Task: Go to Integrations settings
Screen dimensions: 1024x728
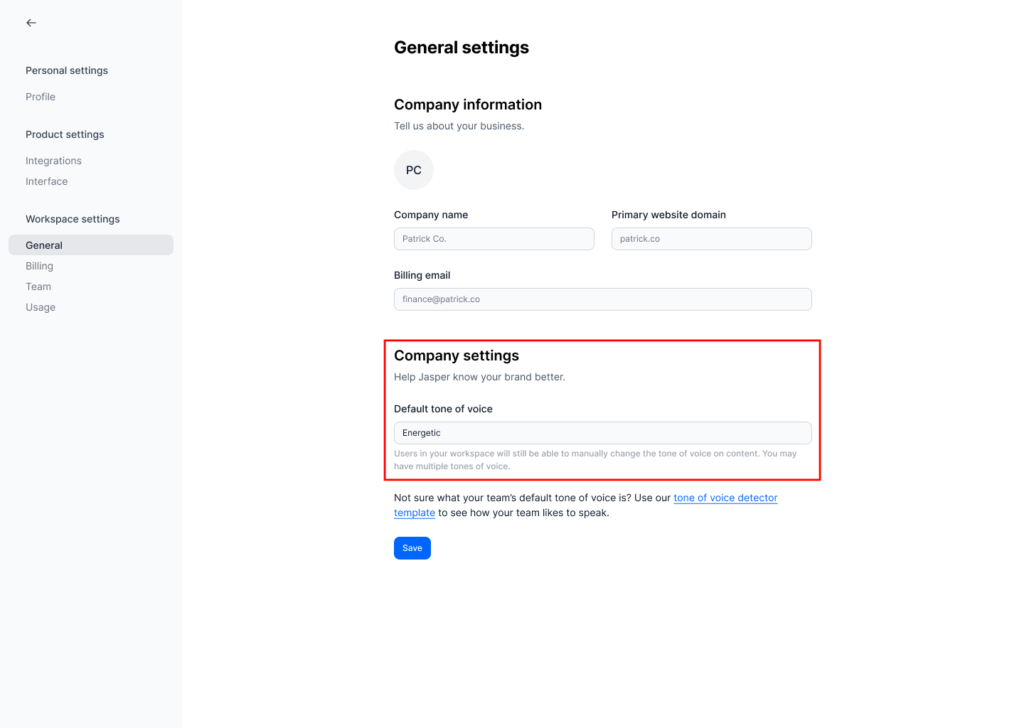Action: tap(54, 161)
